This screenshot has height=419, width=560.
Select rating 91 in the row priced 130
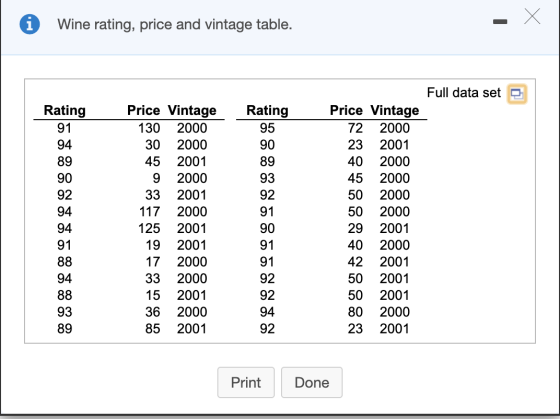pyautogui.click(x=64, y=128)
